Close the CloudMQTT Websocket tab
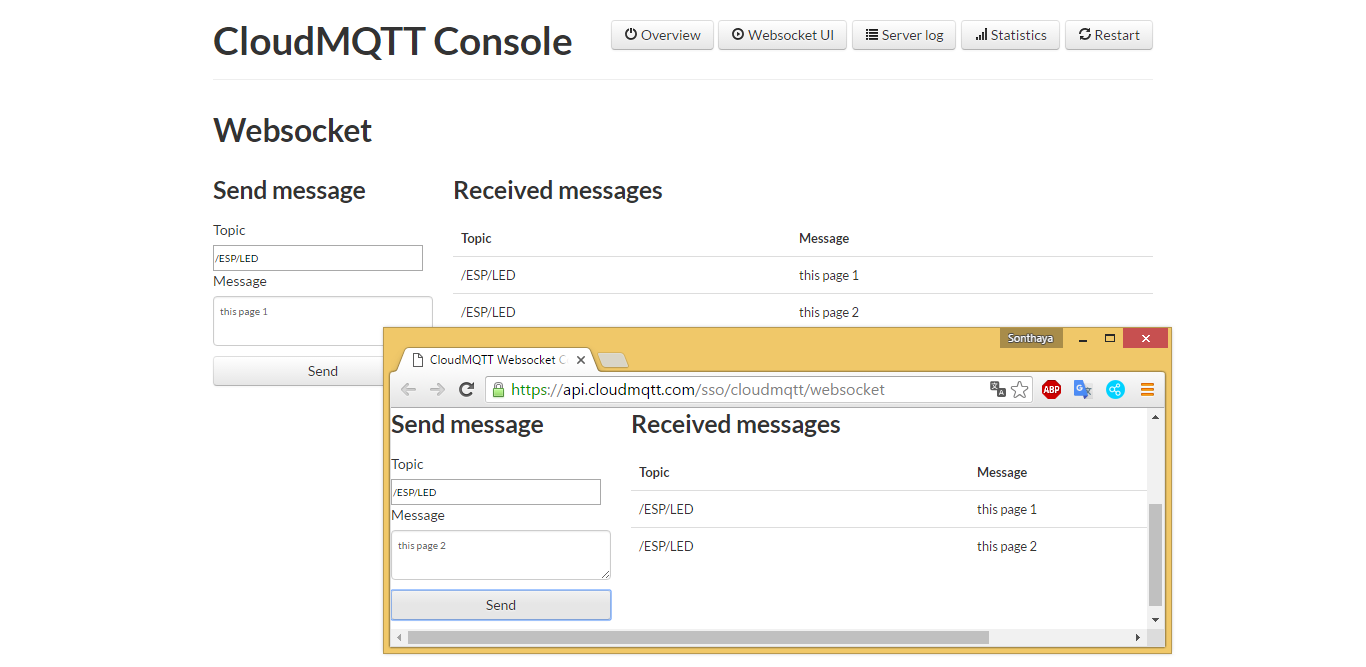The image size is (1366, 667). [581, 360]
